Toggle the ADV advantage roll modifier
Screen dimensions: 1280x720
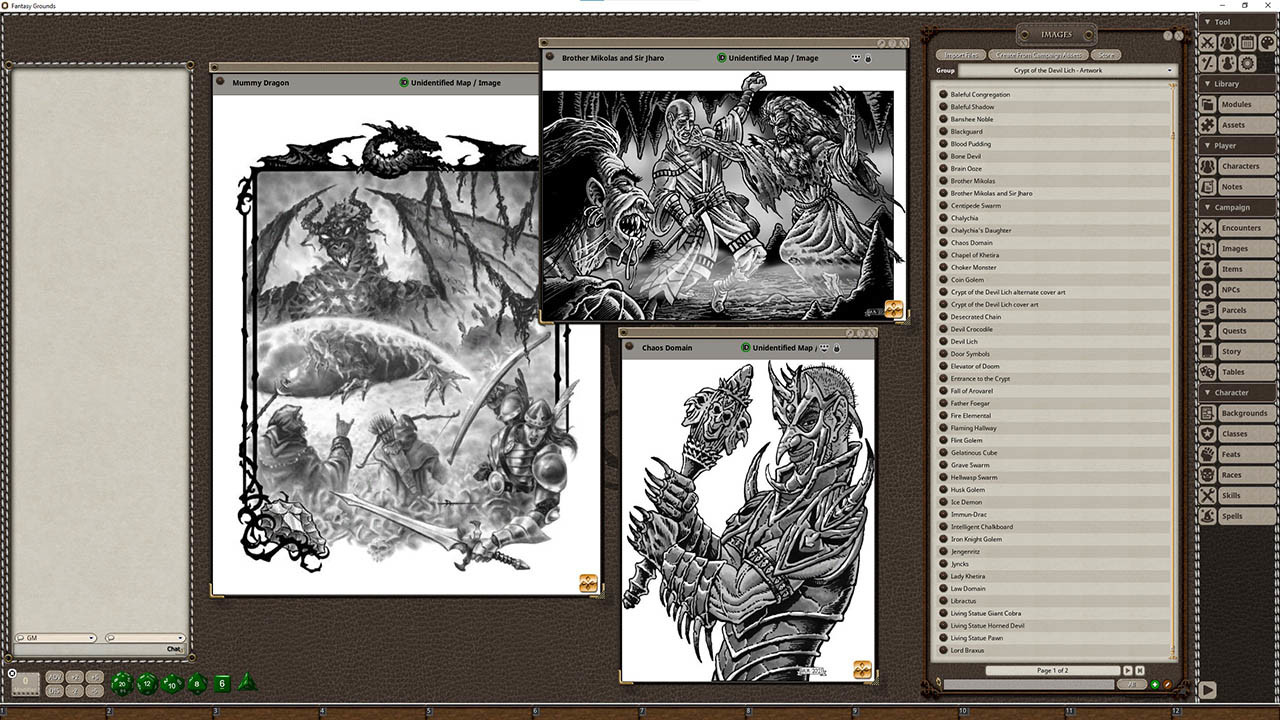(x=55, y=677)
